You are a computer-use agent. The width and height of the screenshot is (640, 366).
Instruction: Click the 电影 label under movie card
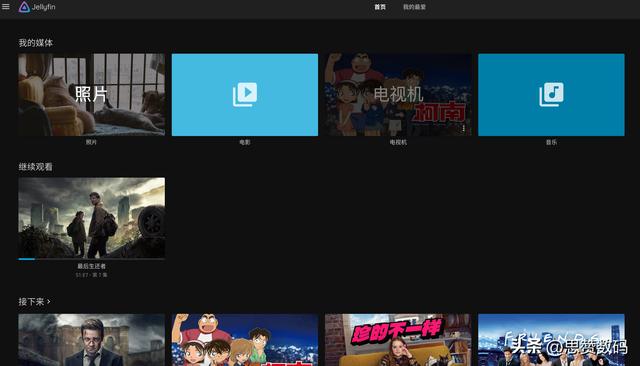pos(245,142)
